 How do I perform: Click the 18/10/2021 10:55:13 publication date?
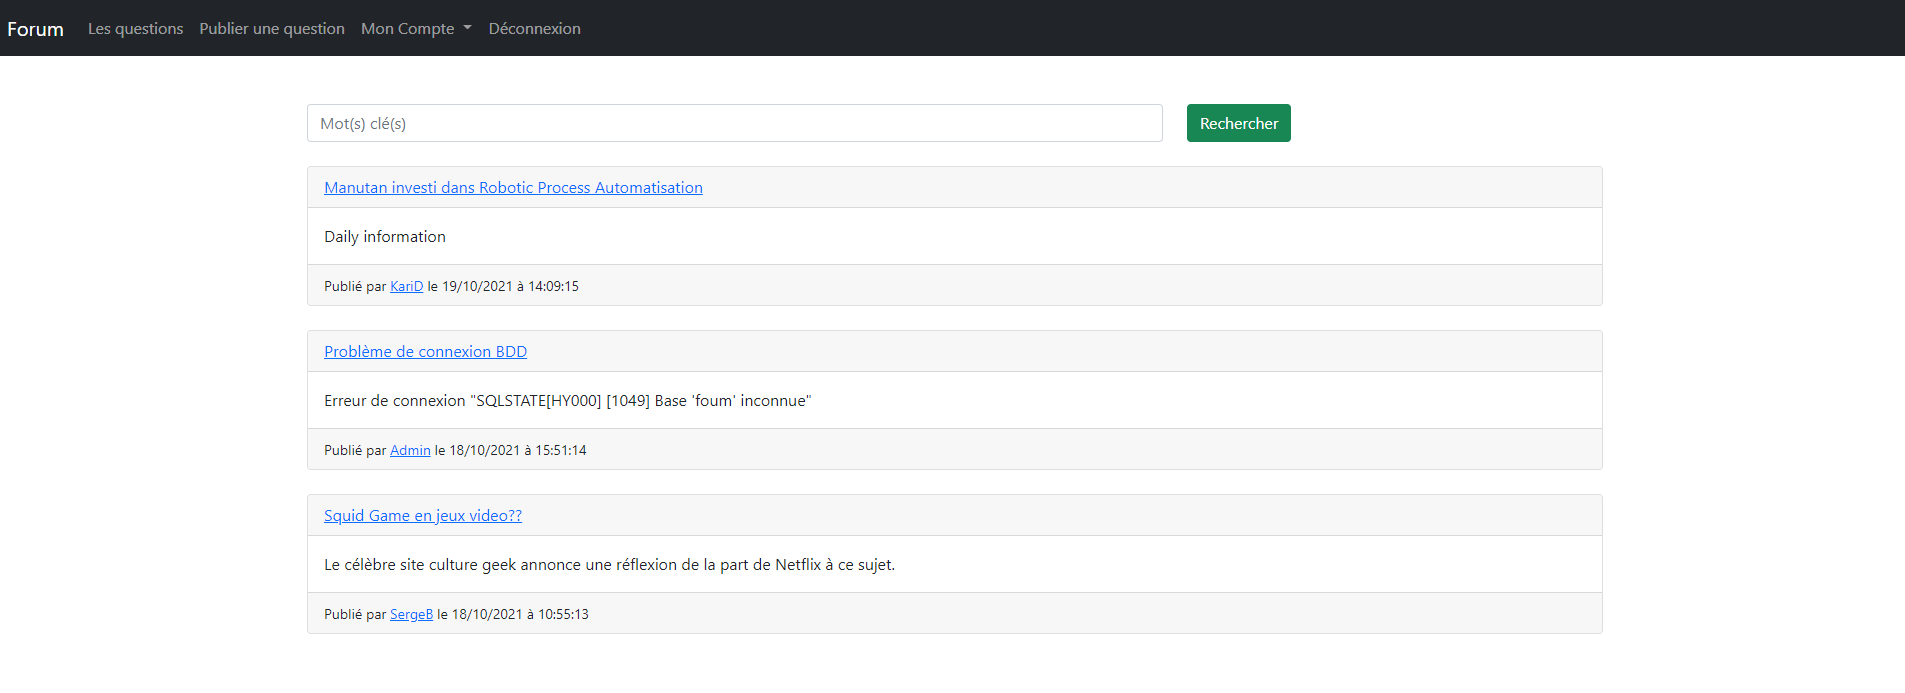coord(520,615)
